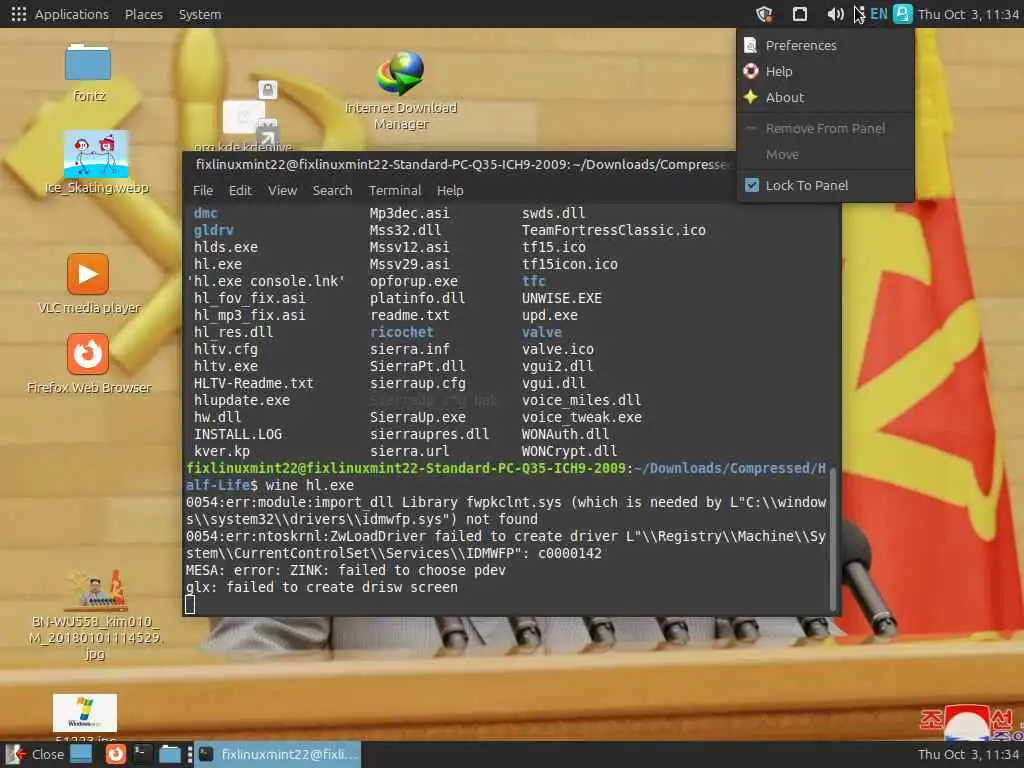Image resolution: width=1024 pixels, height=768 pixels.
Task: Click 'WONCrypt.dll' in terminal listing
Action: pyautogui.click(x=569, y=451)
